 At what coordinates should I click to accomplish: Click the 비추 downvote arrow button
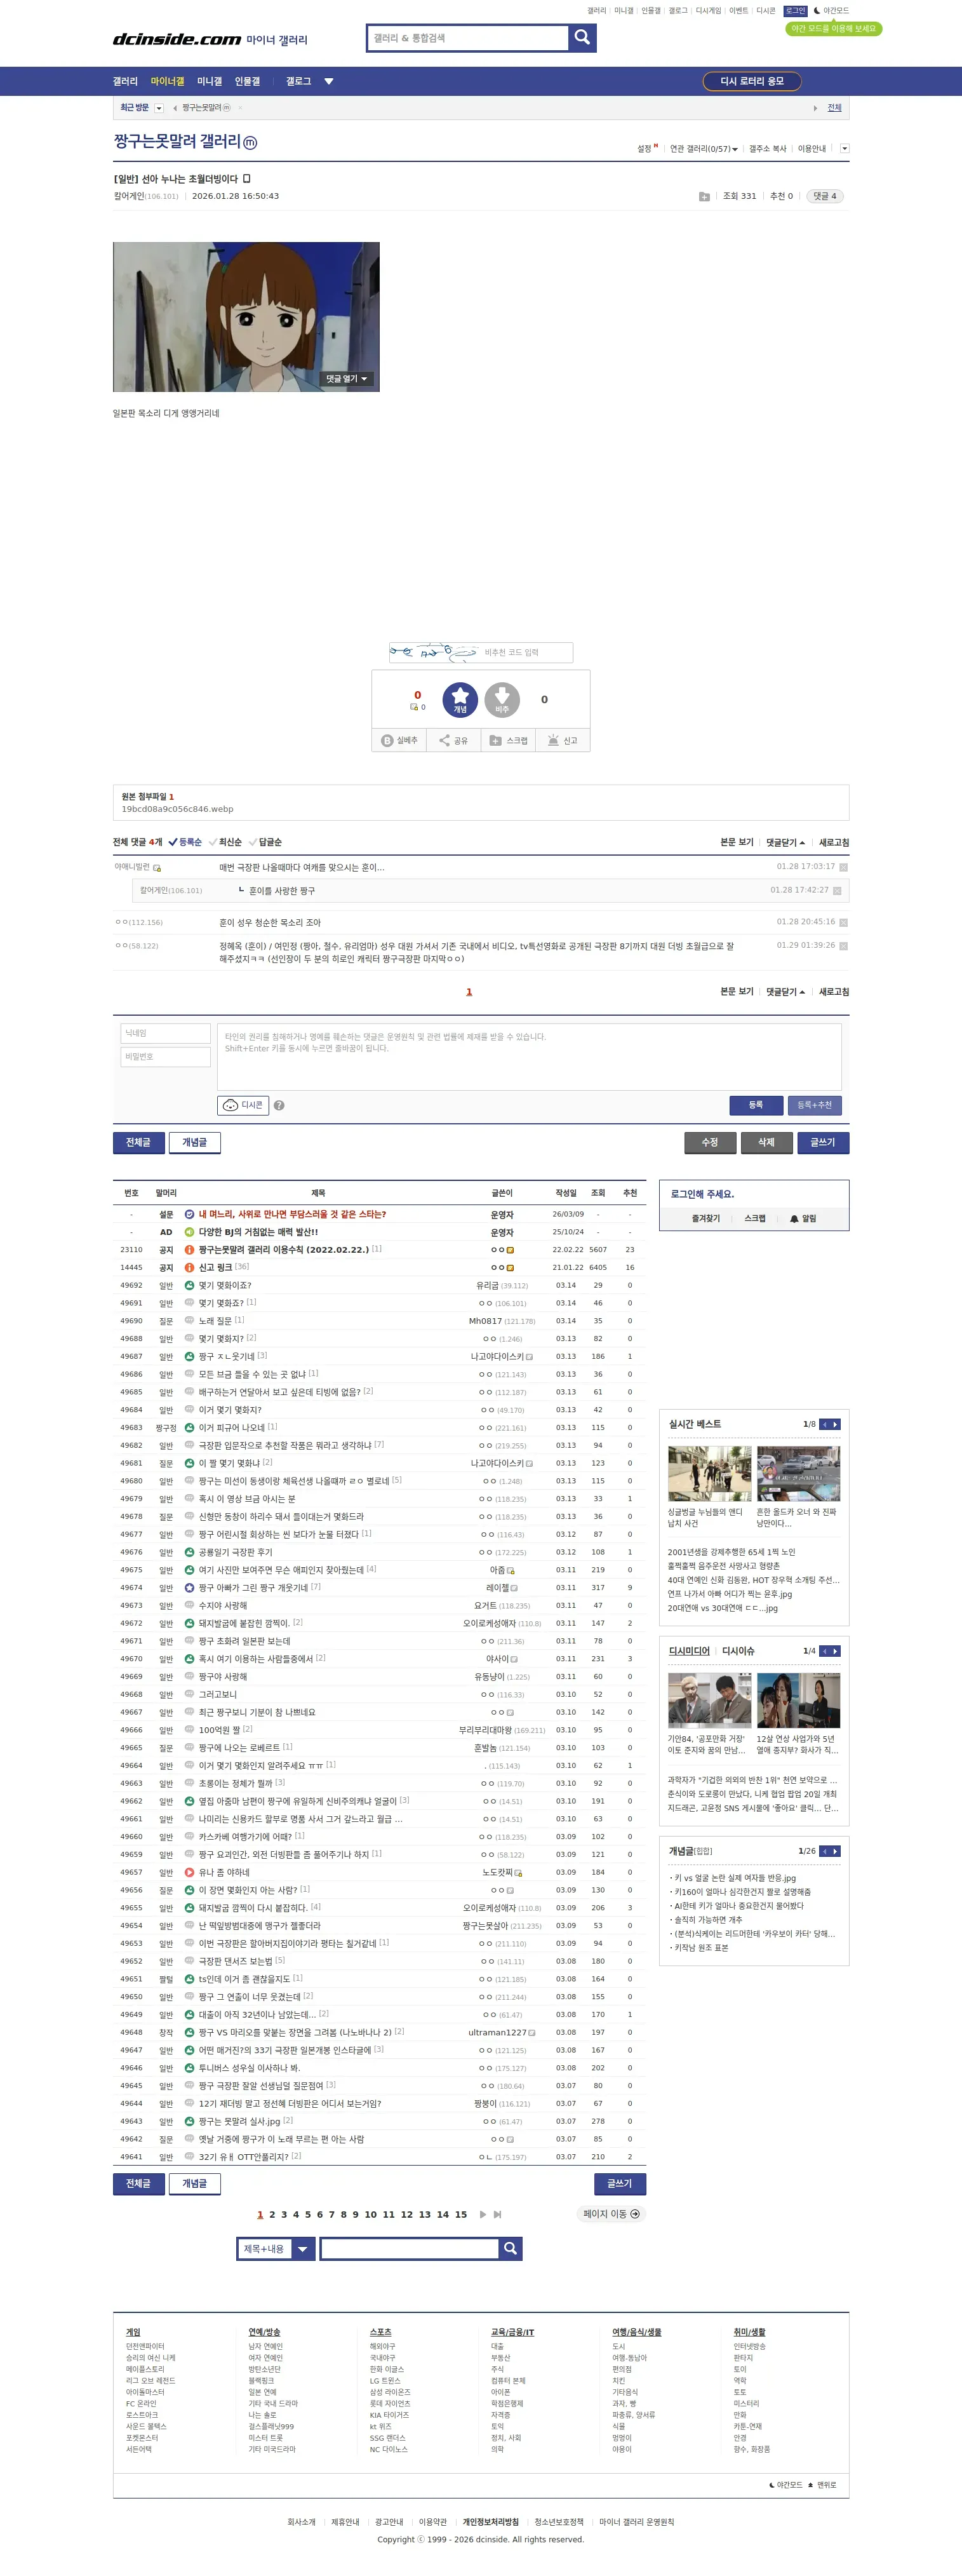502,700
